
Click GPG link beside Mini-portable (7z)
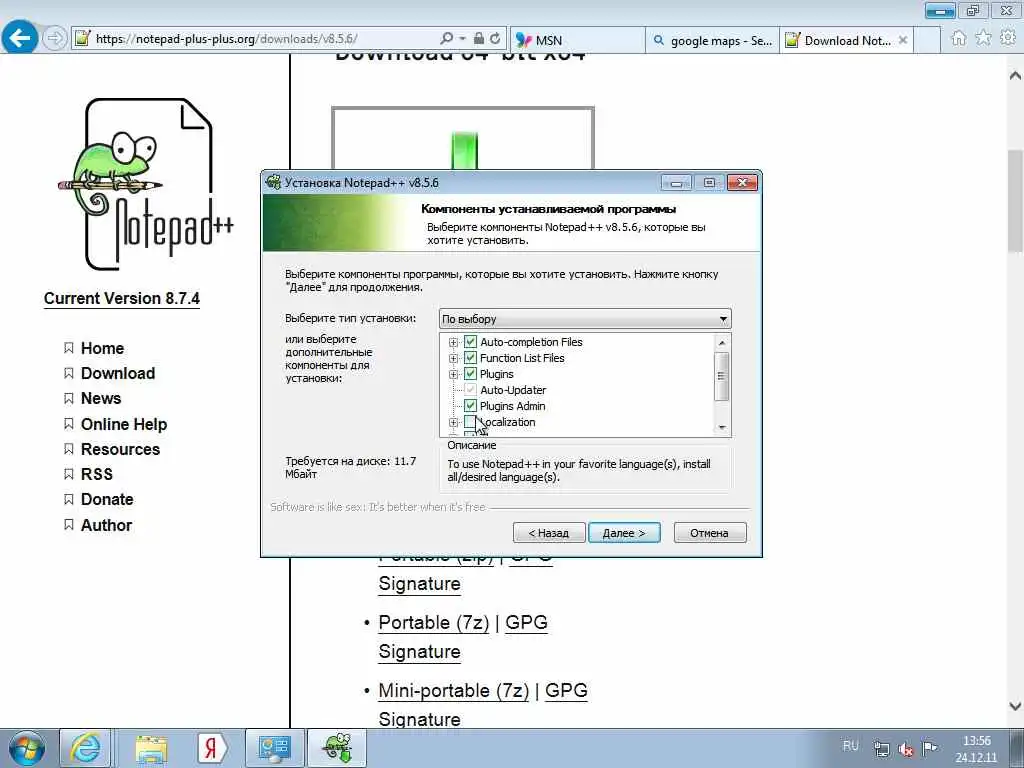566,690
